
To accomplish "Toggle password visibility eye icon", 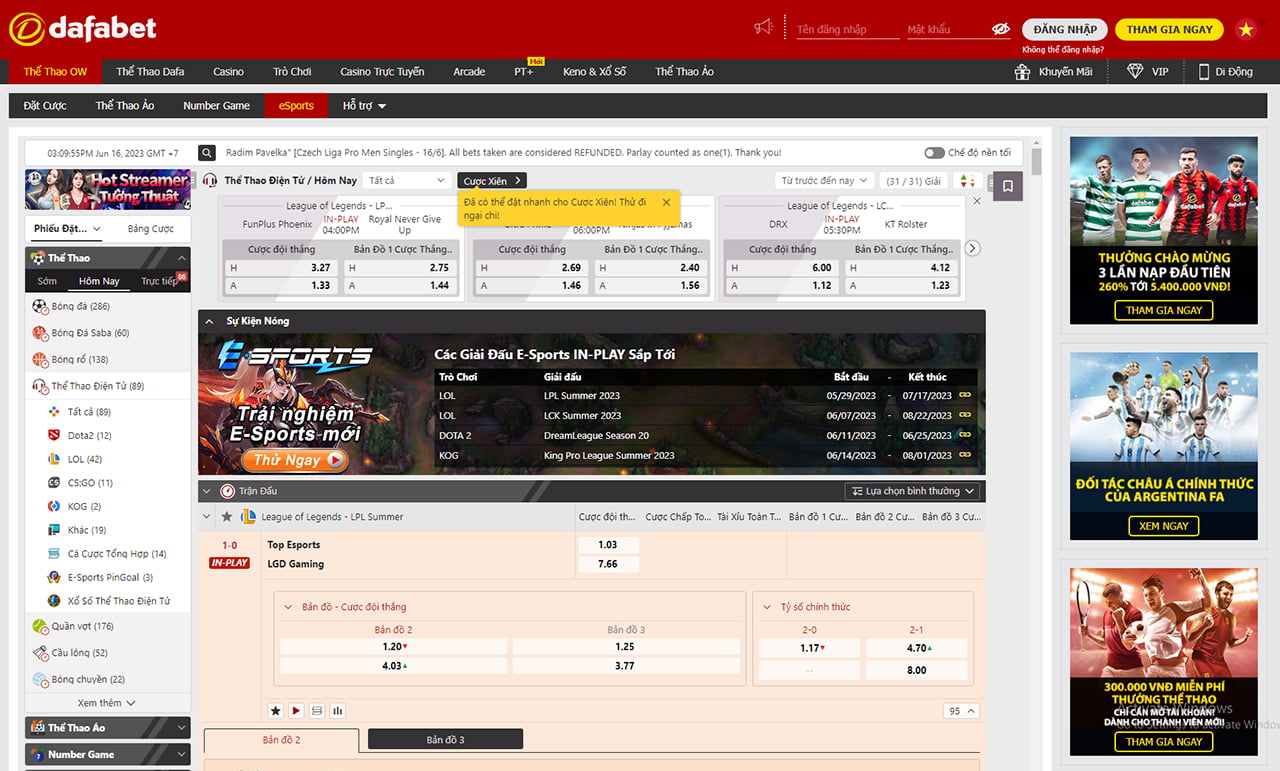I will (x=1000, y=30).
